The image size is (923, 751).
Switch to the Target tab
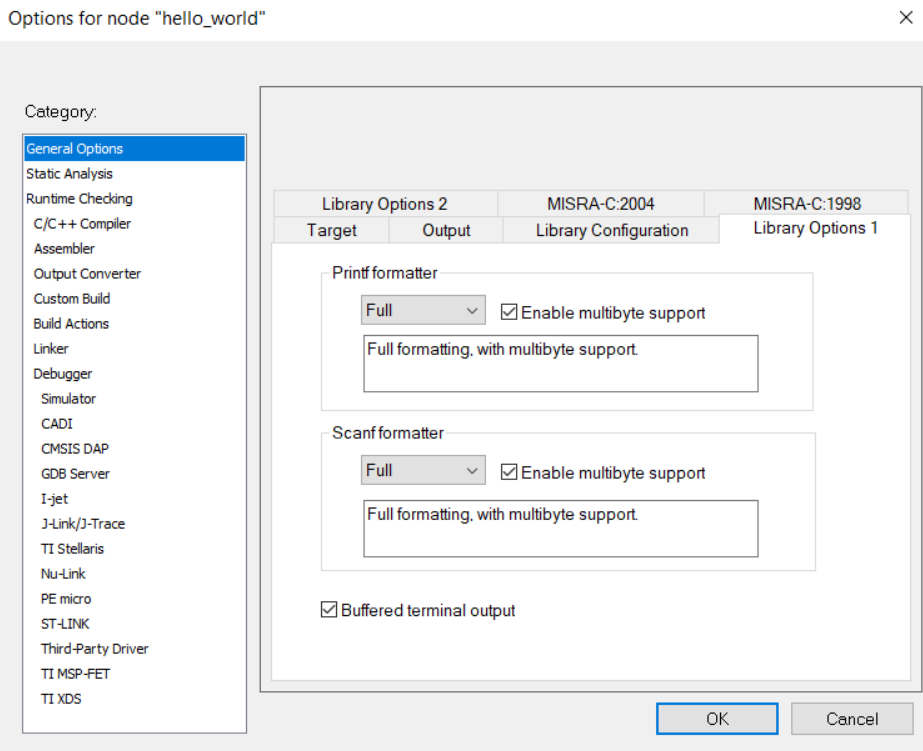pyautogui.click(x=331, y=230)
